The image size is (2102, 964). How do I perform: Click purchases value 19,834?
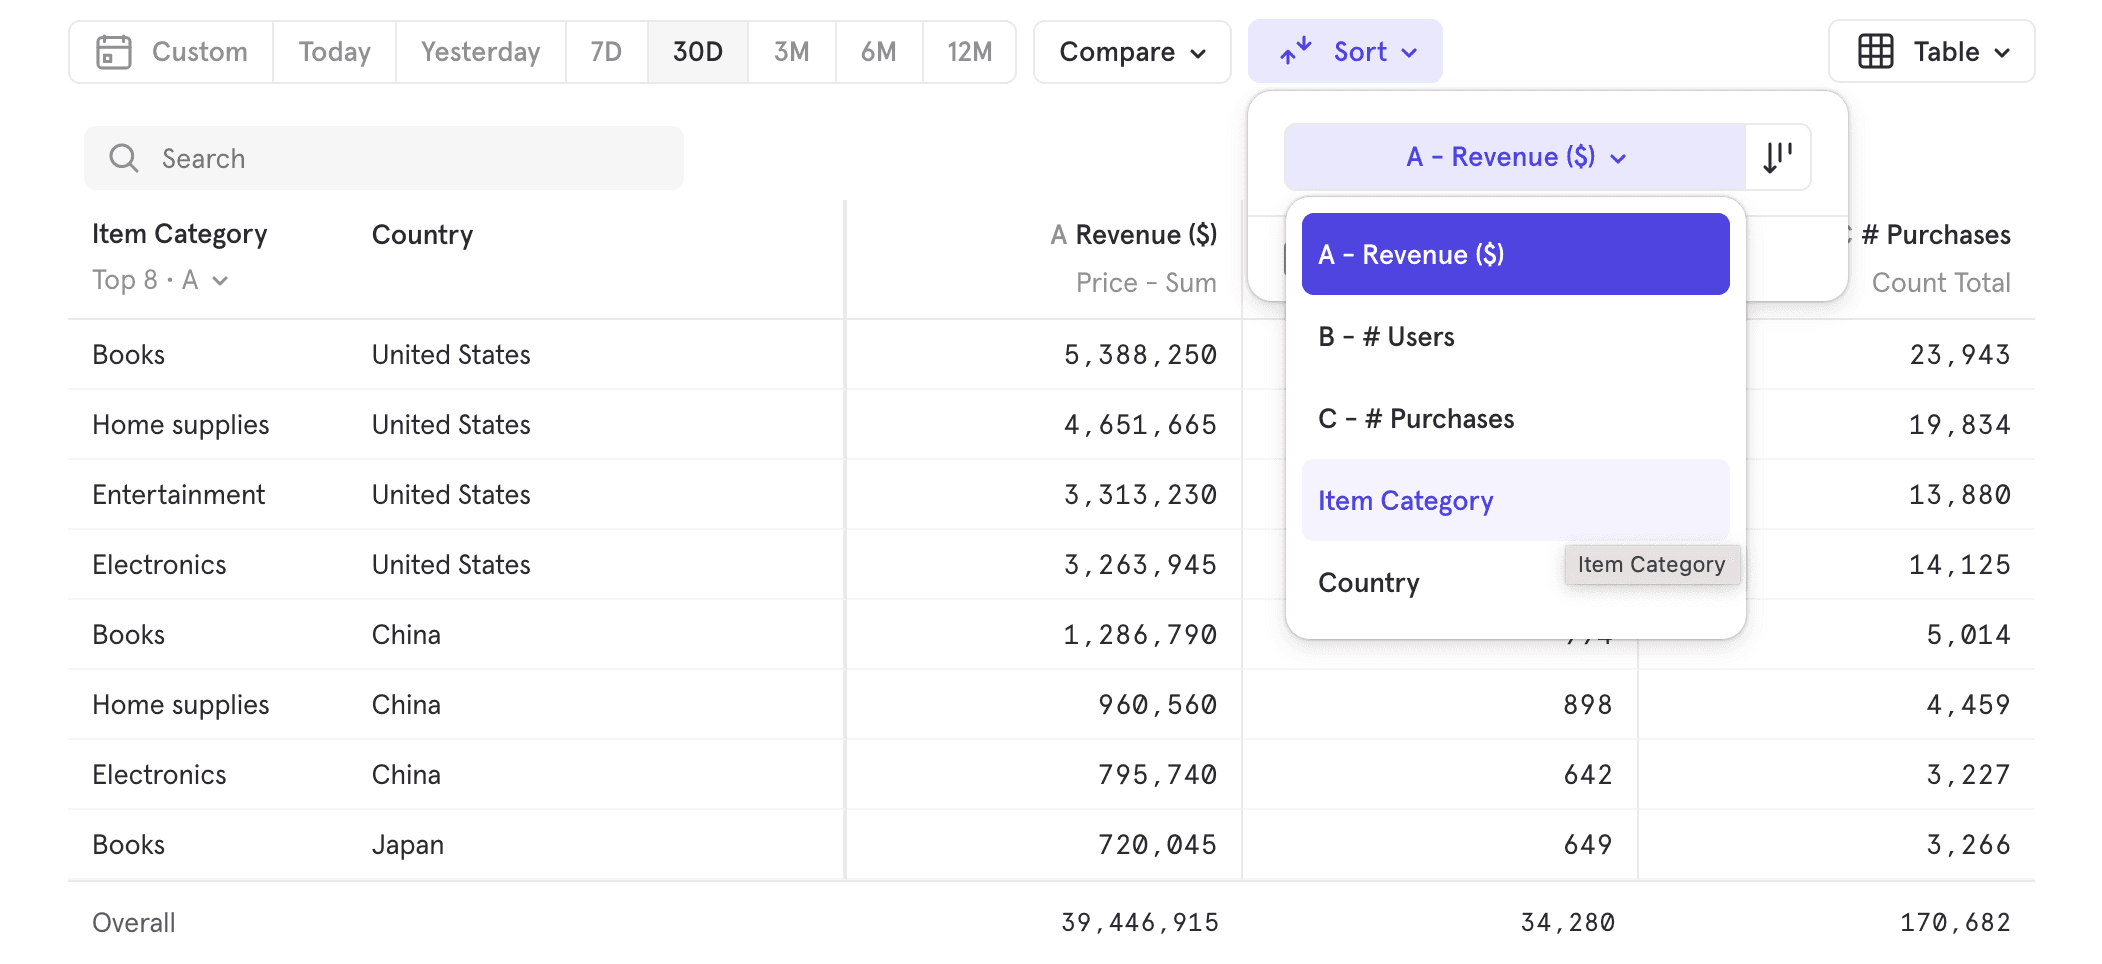[1960, 425]
